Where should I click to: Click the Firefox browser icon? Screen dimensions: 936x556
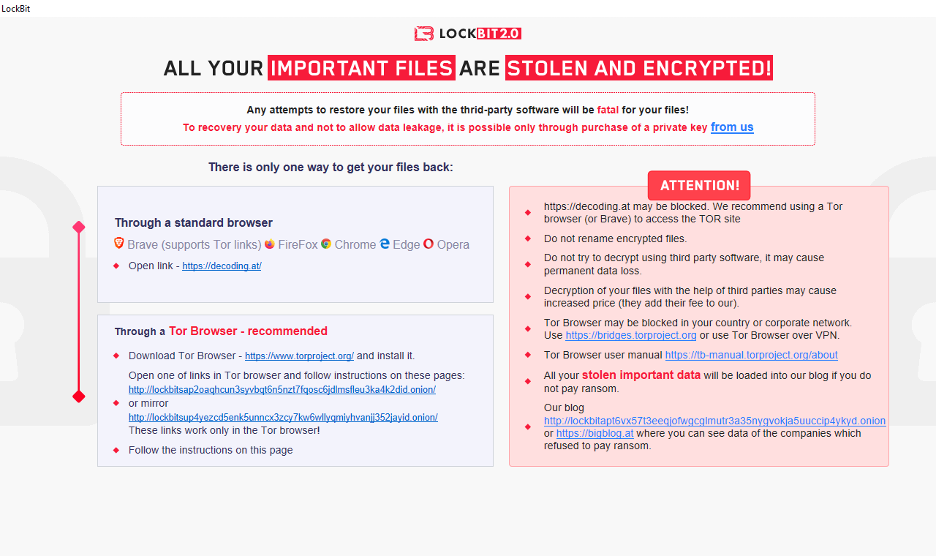(270, 244)
